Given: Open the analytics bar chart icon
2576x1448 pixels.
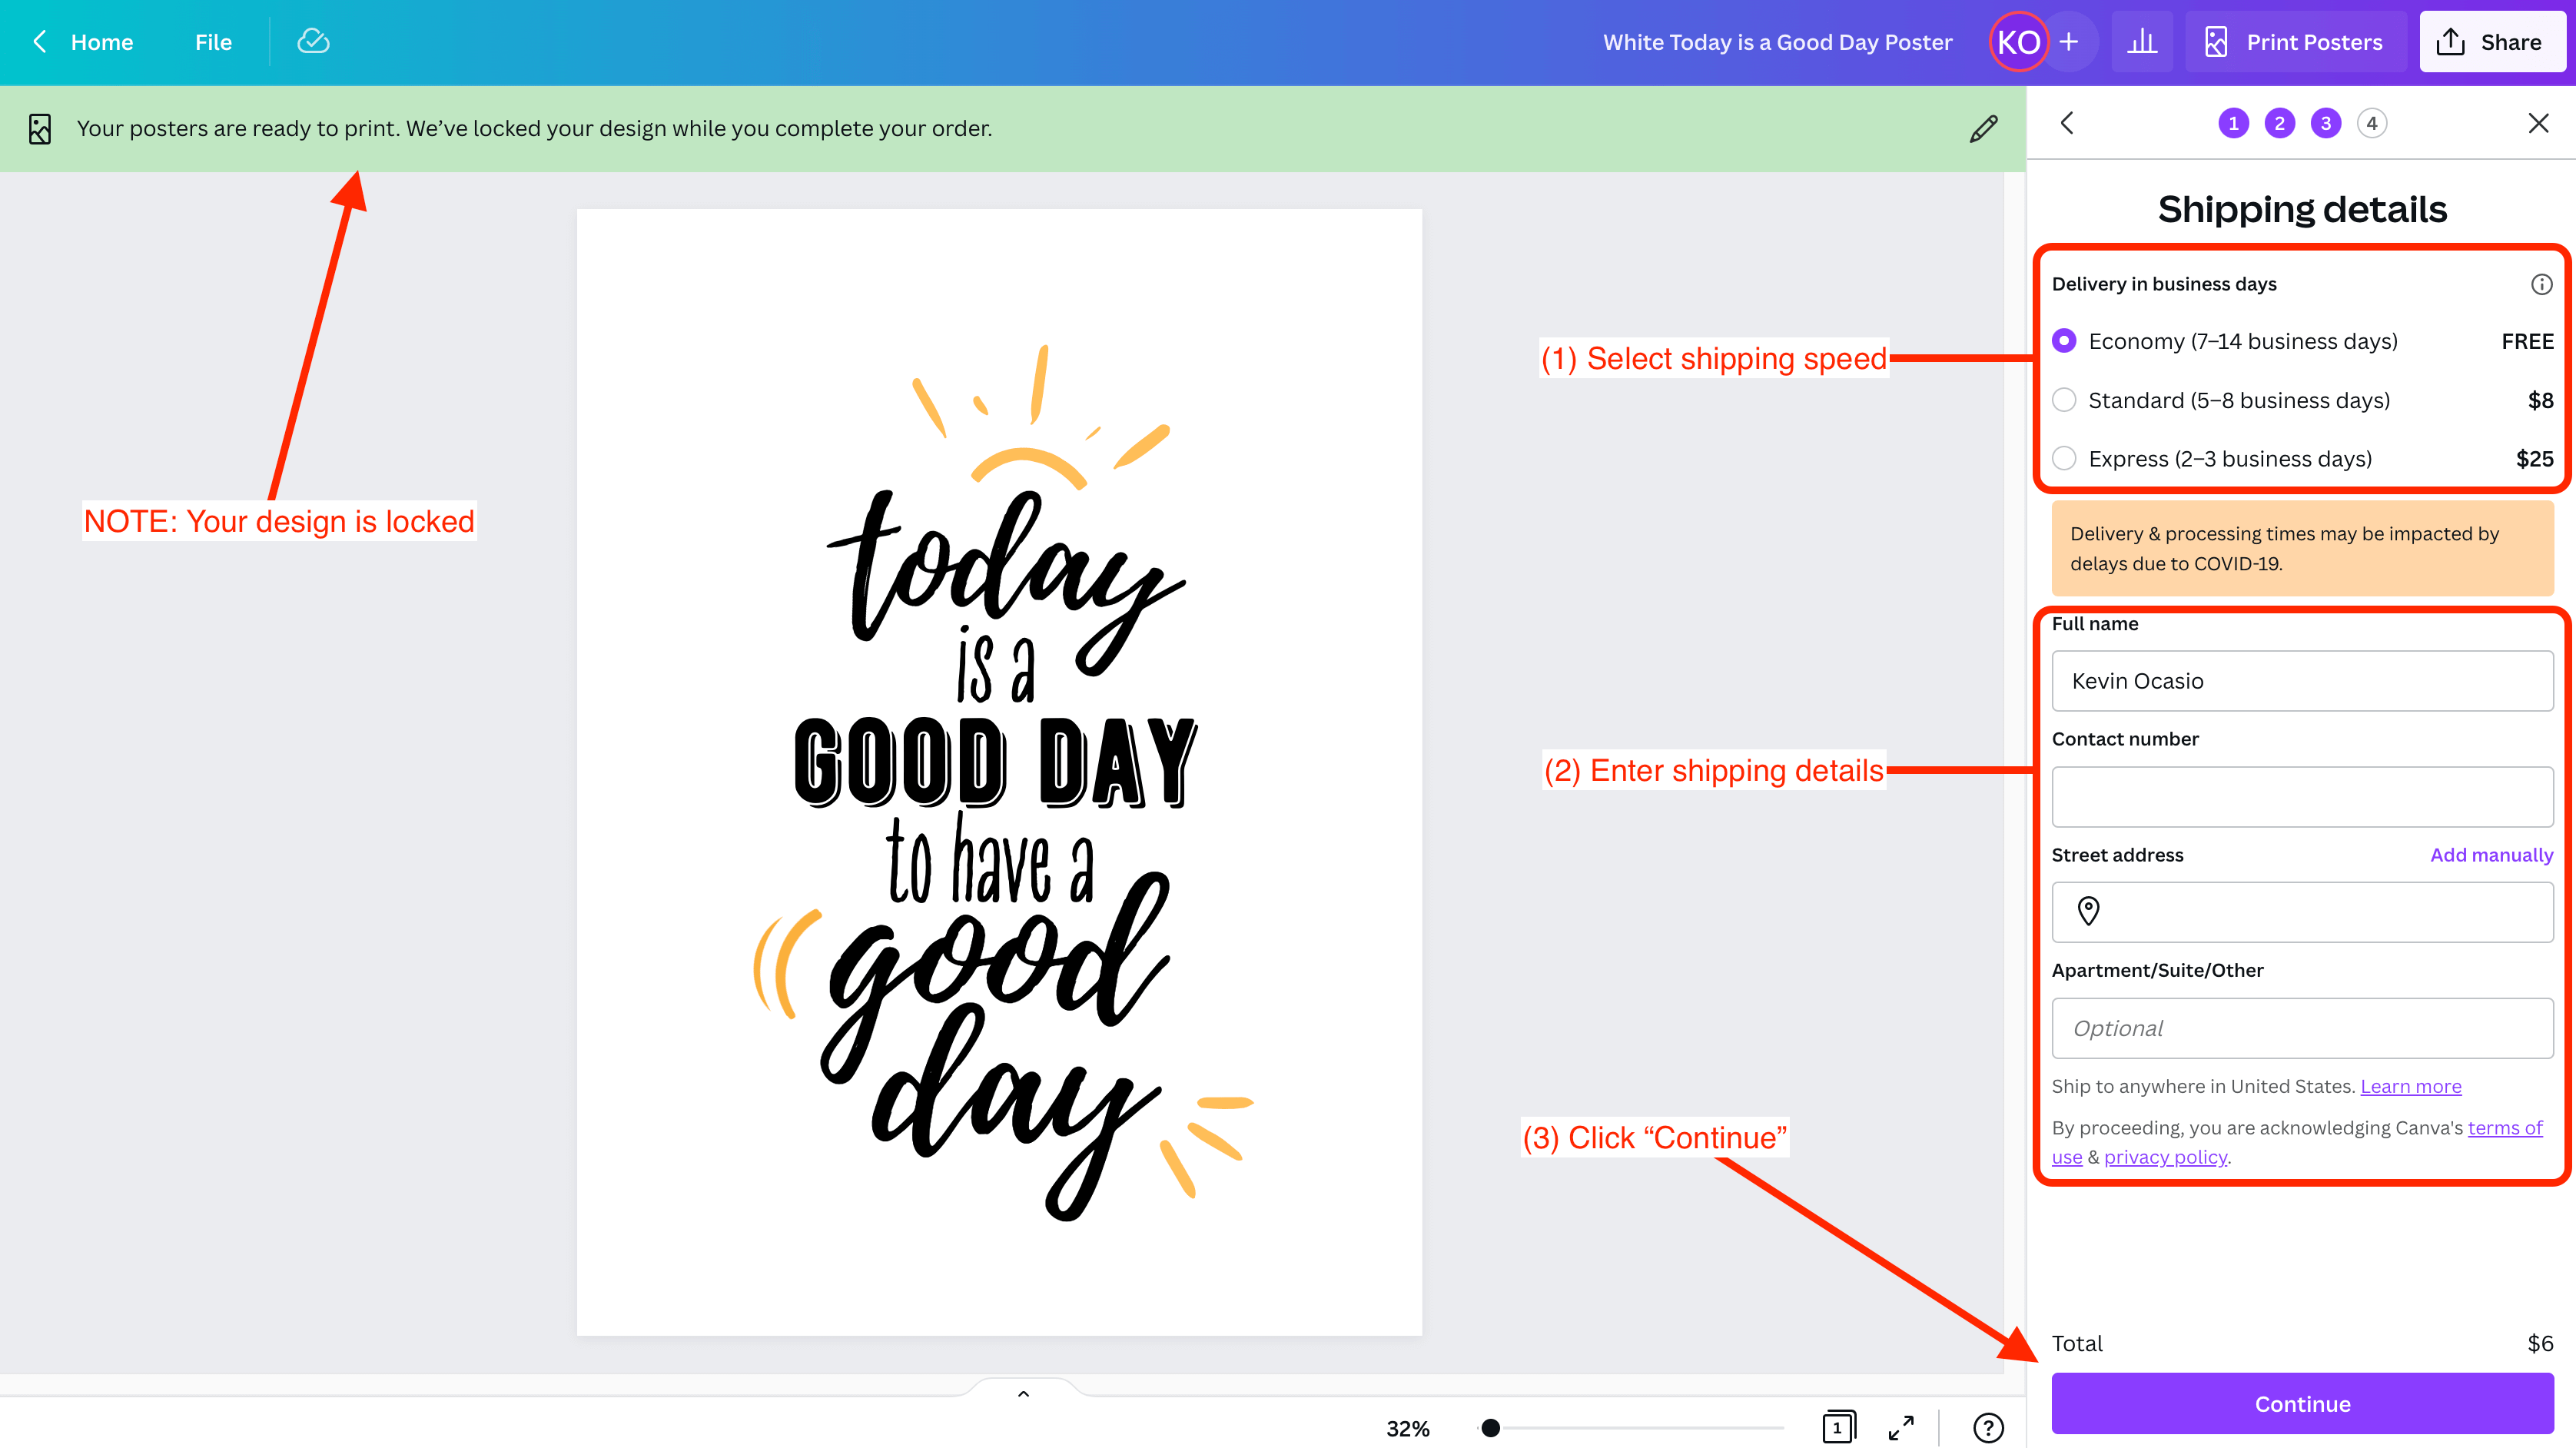Looking at the screenshot, I should 2142,42.
